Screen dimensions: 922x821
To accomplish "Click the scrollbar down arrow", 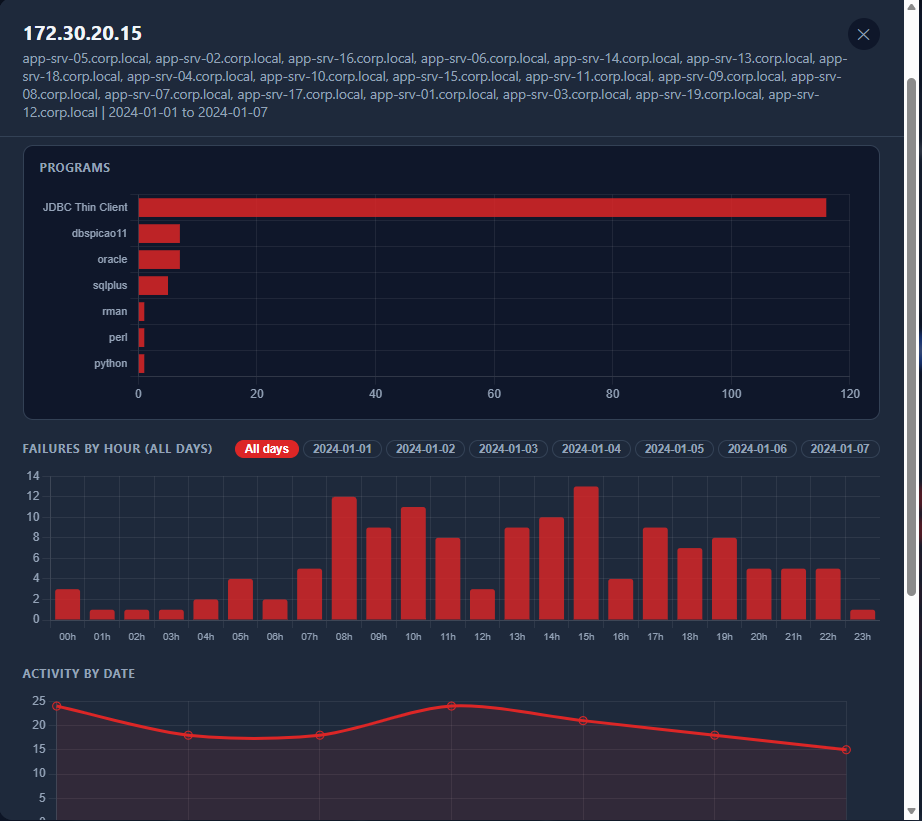I will coord(911,812).
